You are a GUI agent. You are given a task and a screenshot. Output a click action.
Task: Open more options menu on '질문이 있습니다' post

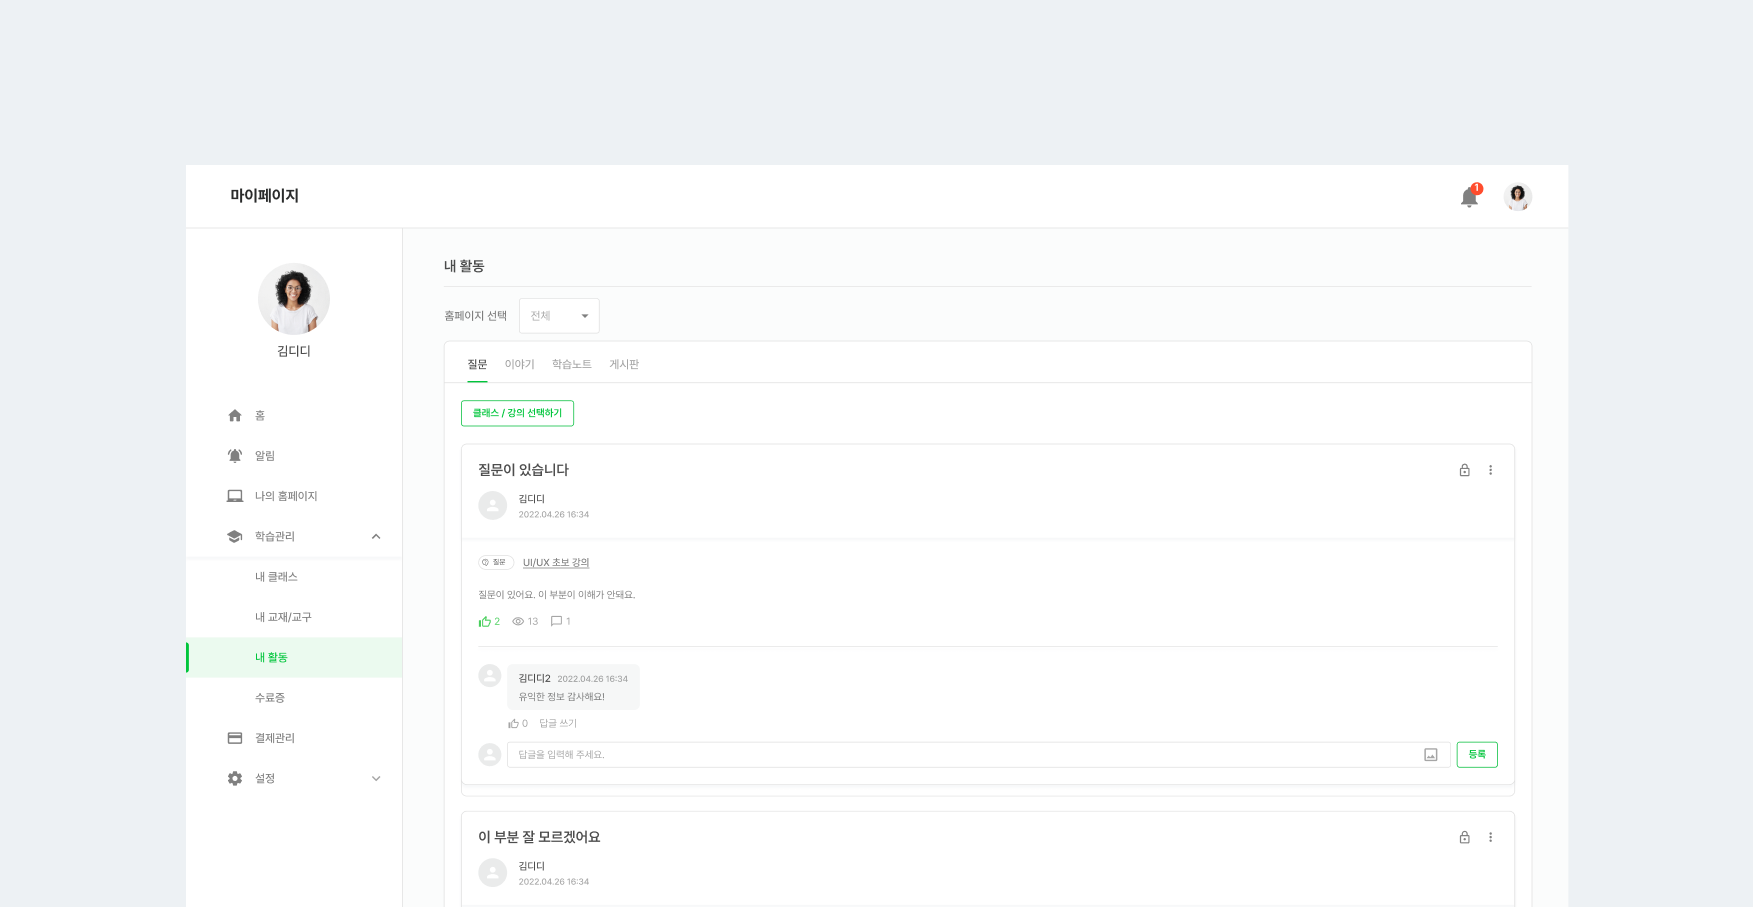point(1490,470)
